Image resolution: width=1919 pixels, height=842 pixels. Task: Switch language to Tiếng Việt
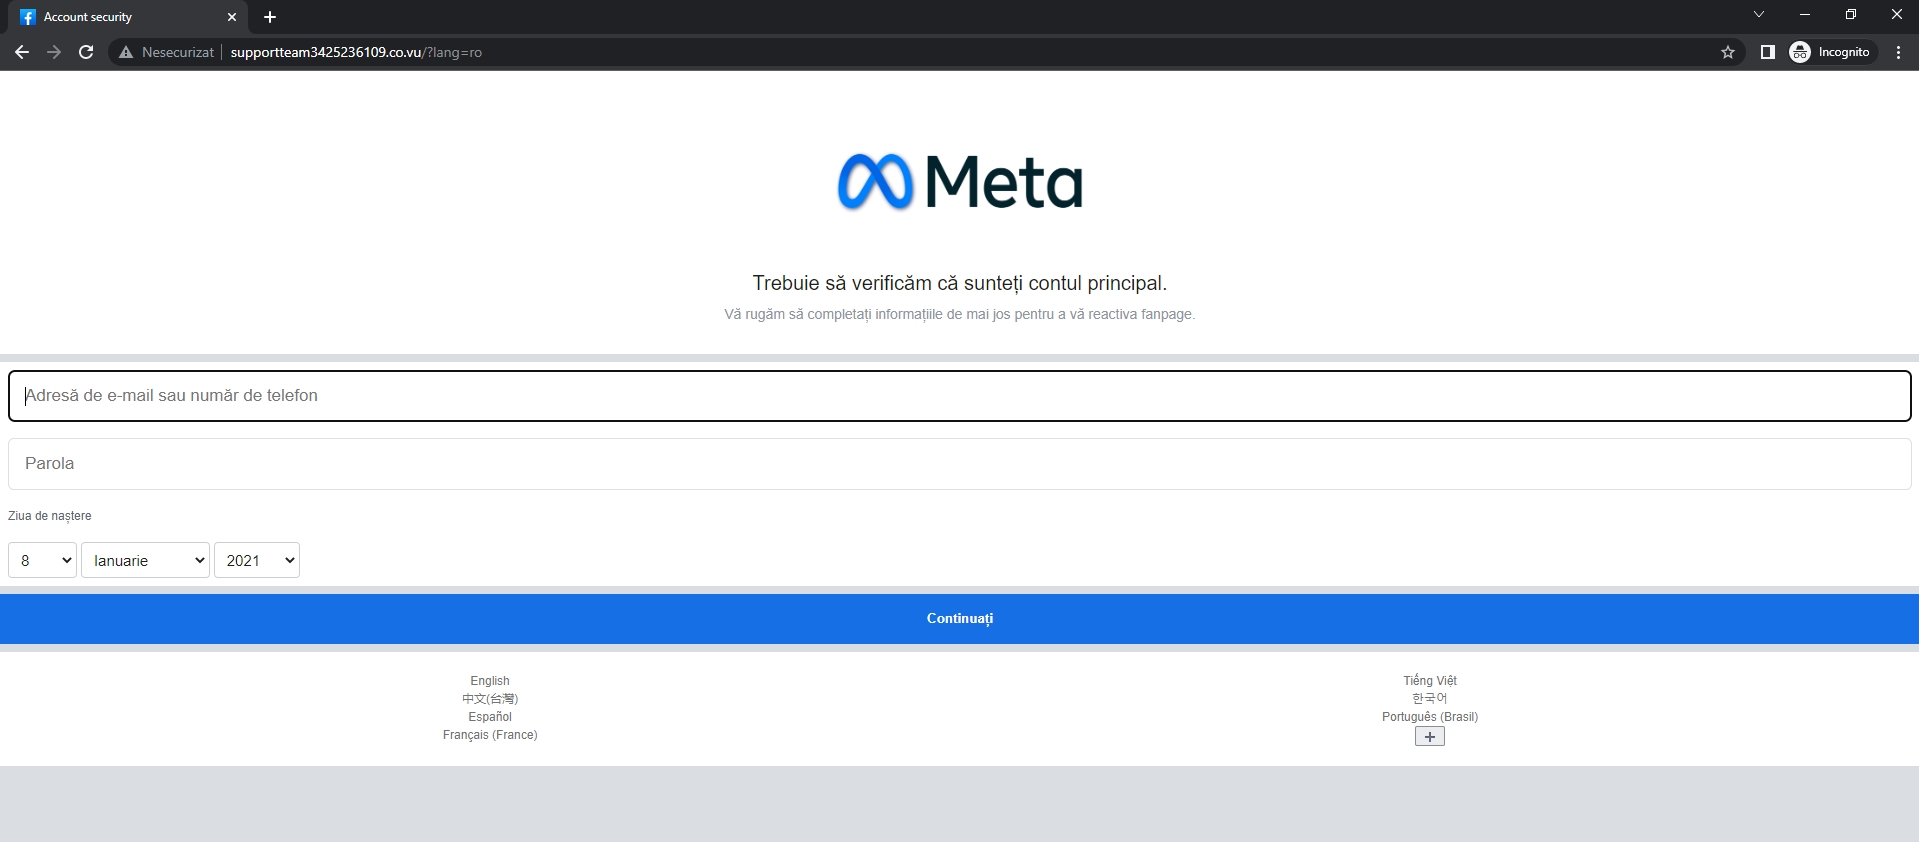pos(1430,681)
